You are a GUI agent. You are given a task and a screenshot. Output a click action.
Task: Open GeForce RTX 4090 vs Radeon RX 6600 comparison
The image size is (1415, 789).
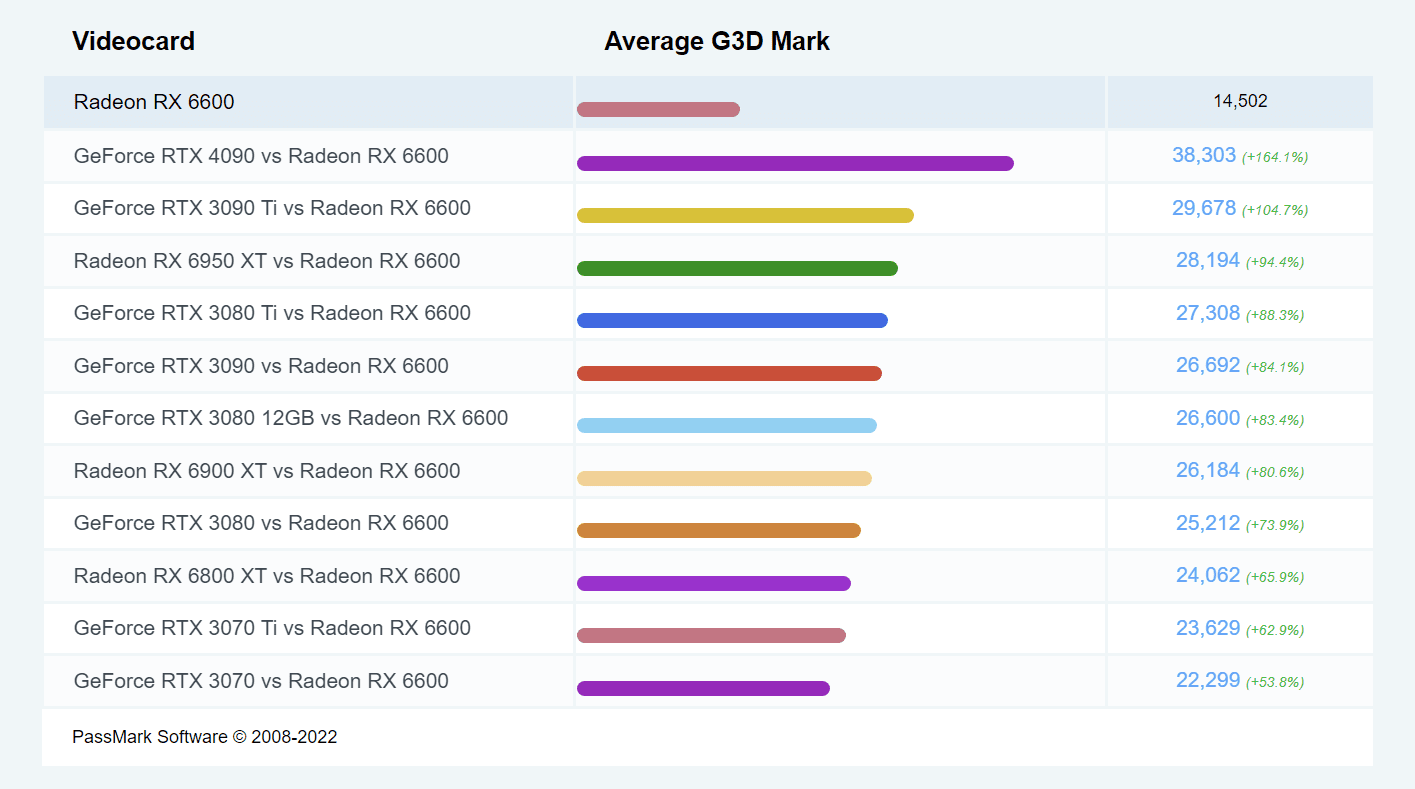coord(261,156)
